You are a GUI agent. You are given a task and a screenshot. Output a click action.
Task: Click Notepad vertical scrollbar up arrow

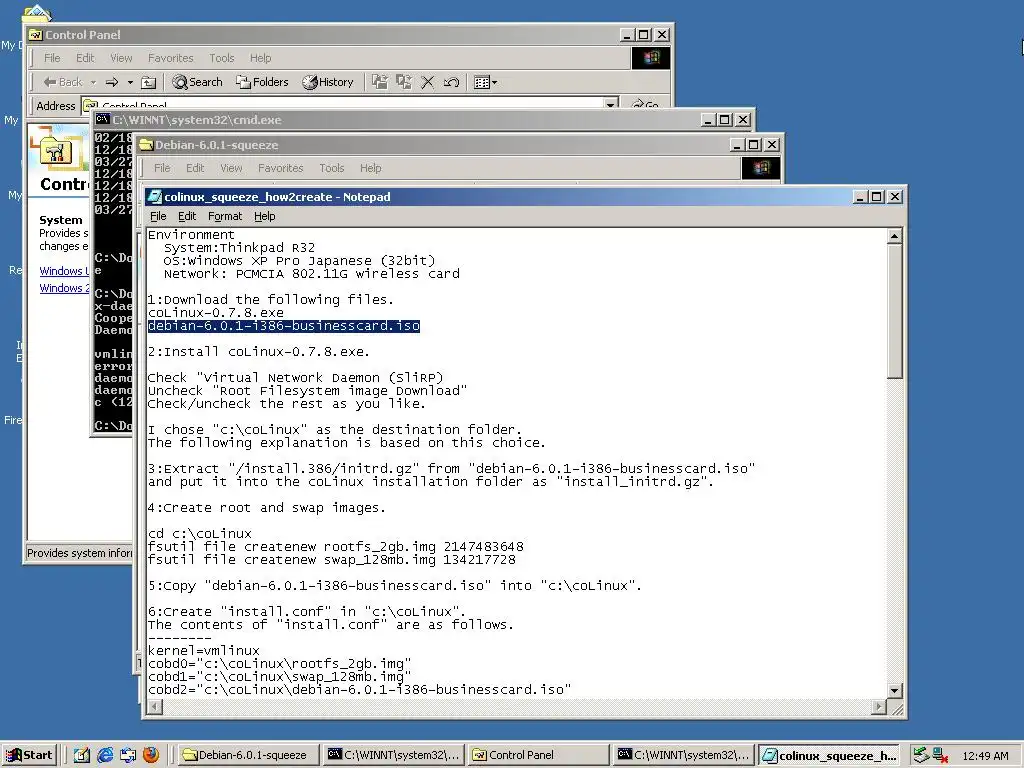pos(894,236)
